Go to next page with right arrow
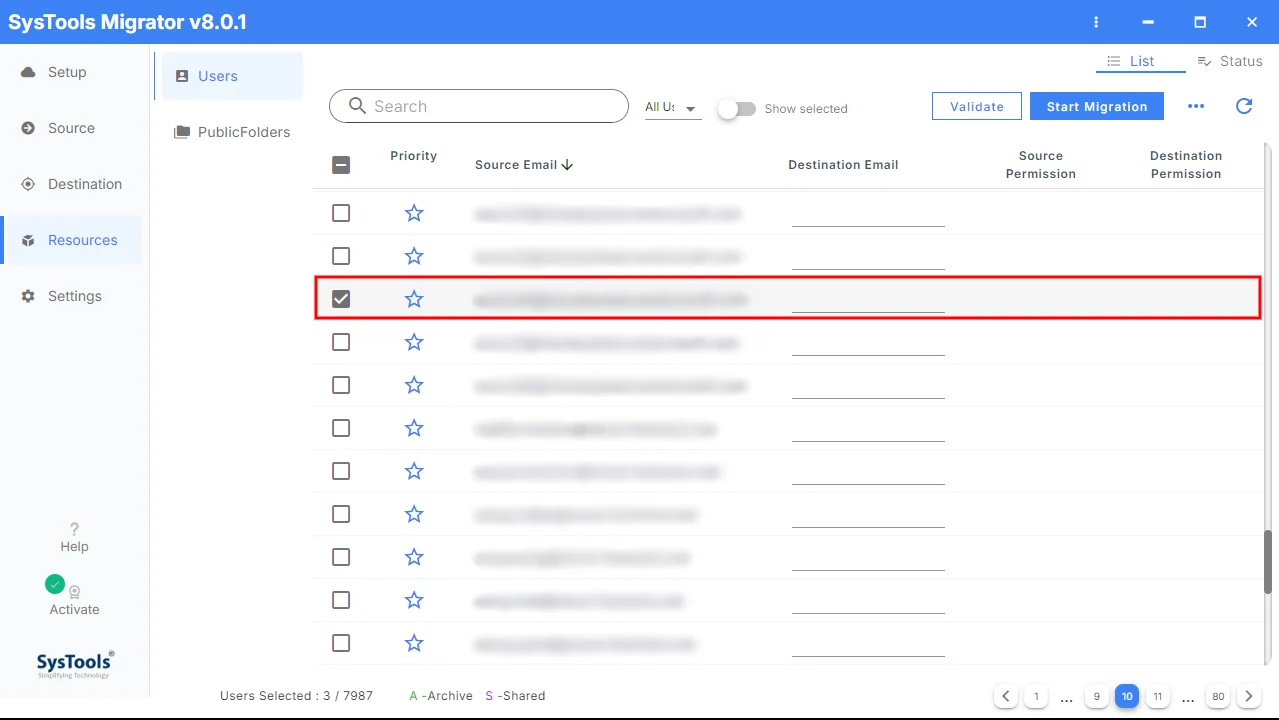1279x720 pixels. [1248, 696]
